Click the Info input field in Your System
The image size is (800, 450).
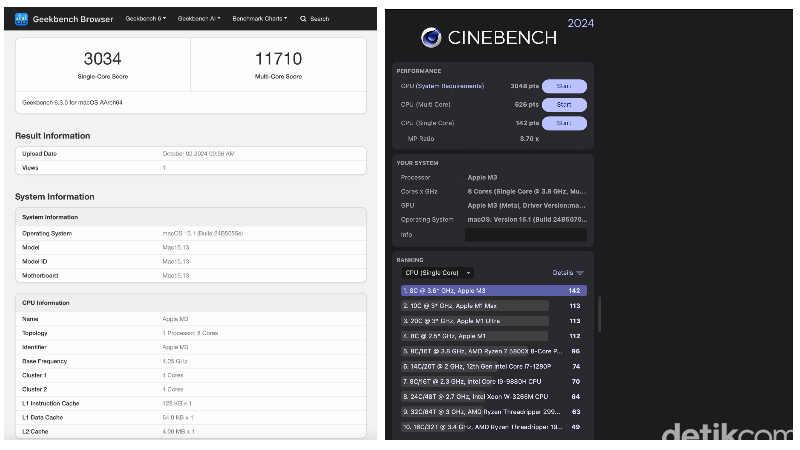(x=526, y=235)
